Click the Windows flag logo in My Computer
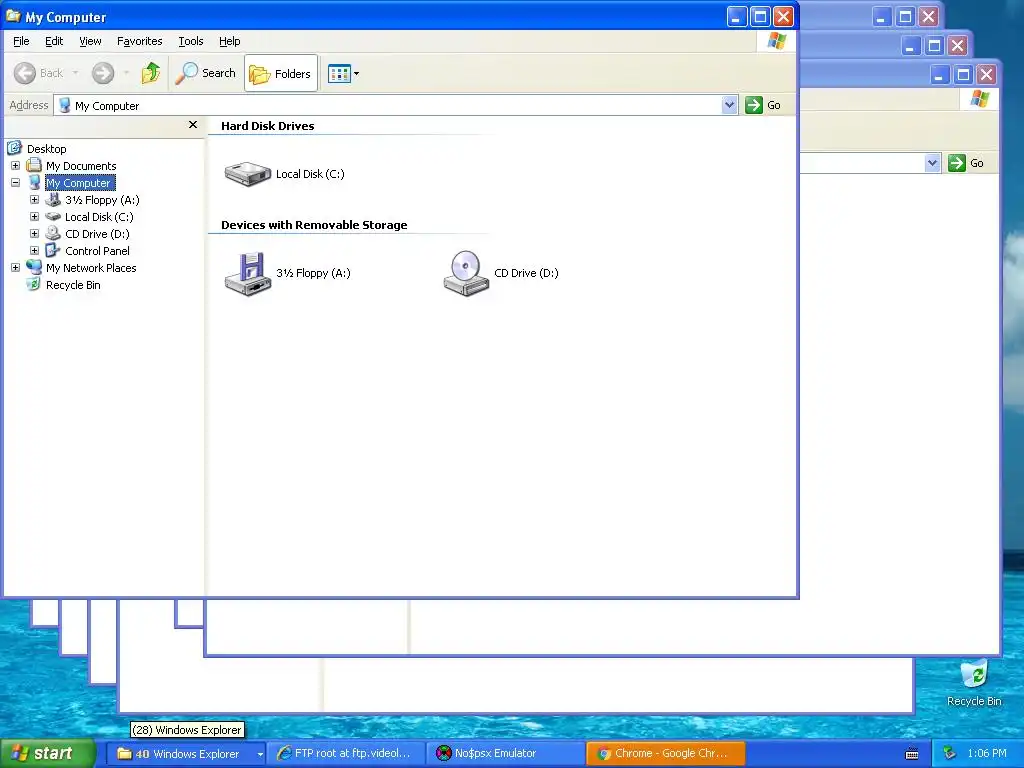 pyautogui.click(x=776, y=41)
